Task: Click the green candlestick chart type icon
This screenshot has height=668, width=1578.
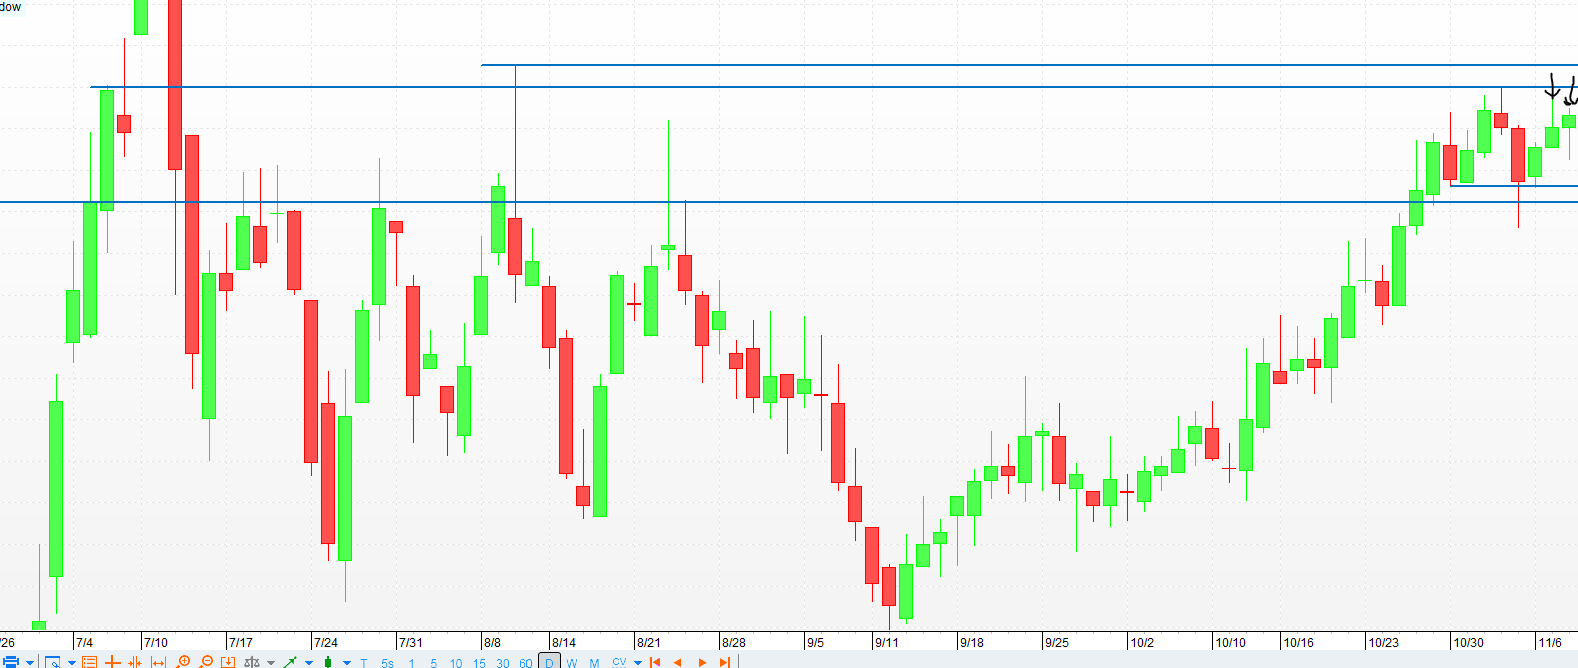Action: (x=328, y=662)
